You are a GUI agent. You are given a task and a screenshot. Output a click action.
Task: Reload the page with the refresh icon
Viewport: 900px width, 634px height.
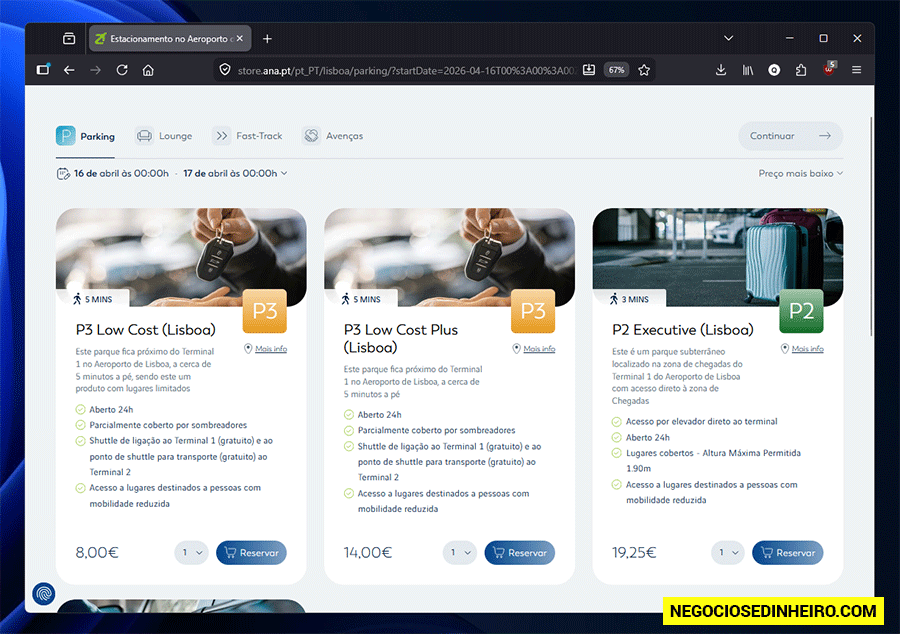(x=122, y=70)
